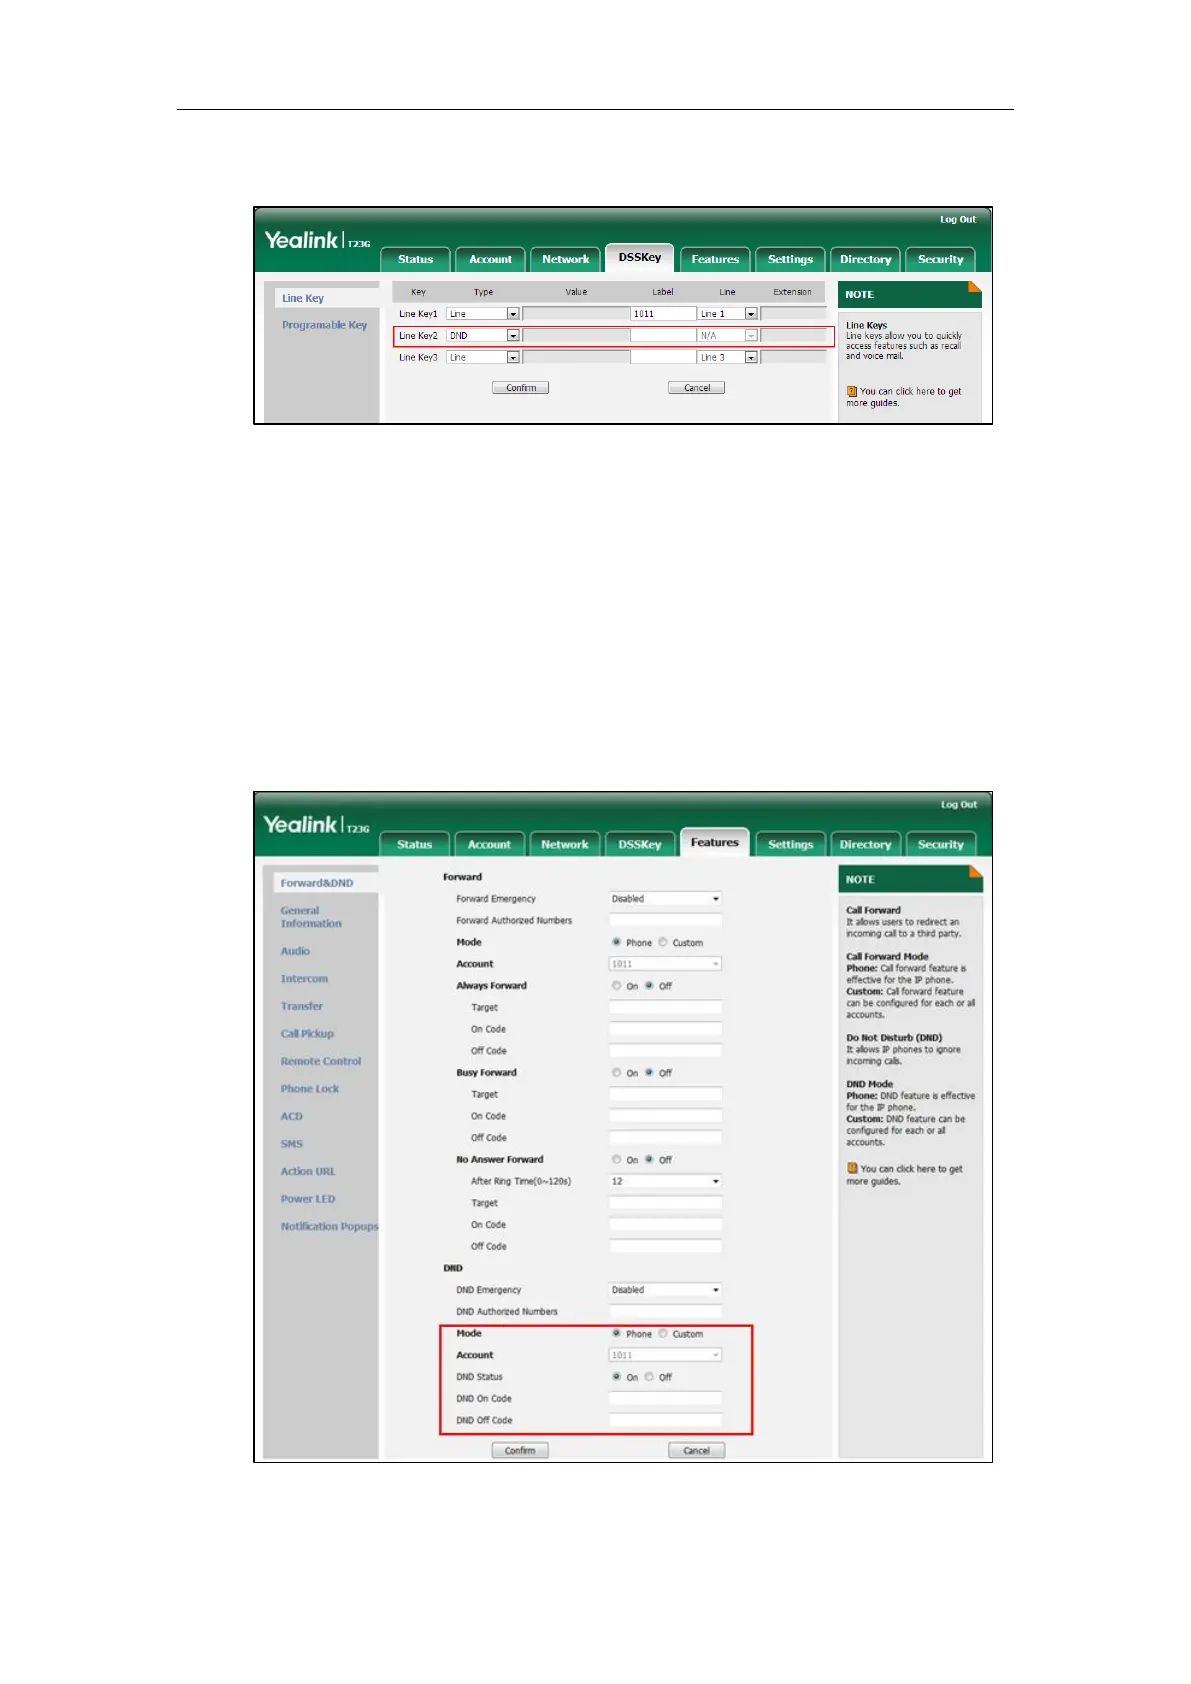1191x1684 pixels.
Task: Open Intercom in the sidebar
Action: tap(304, 979)
